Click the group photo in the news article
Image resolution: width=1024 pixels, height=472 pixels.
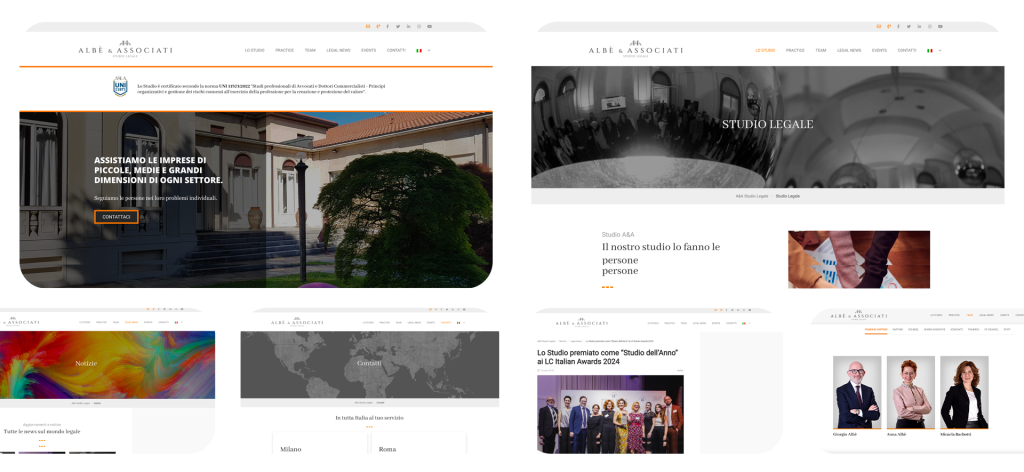pos(611,414)
